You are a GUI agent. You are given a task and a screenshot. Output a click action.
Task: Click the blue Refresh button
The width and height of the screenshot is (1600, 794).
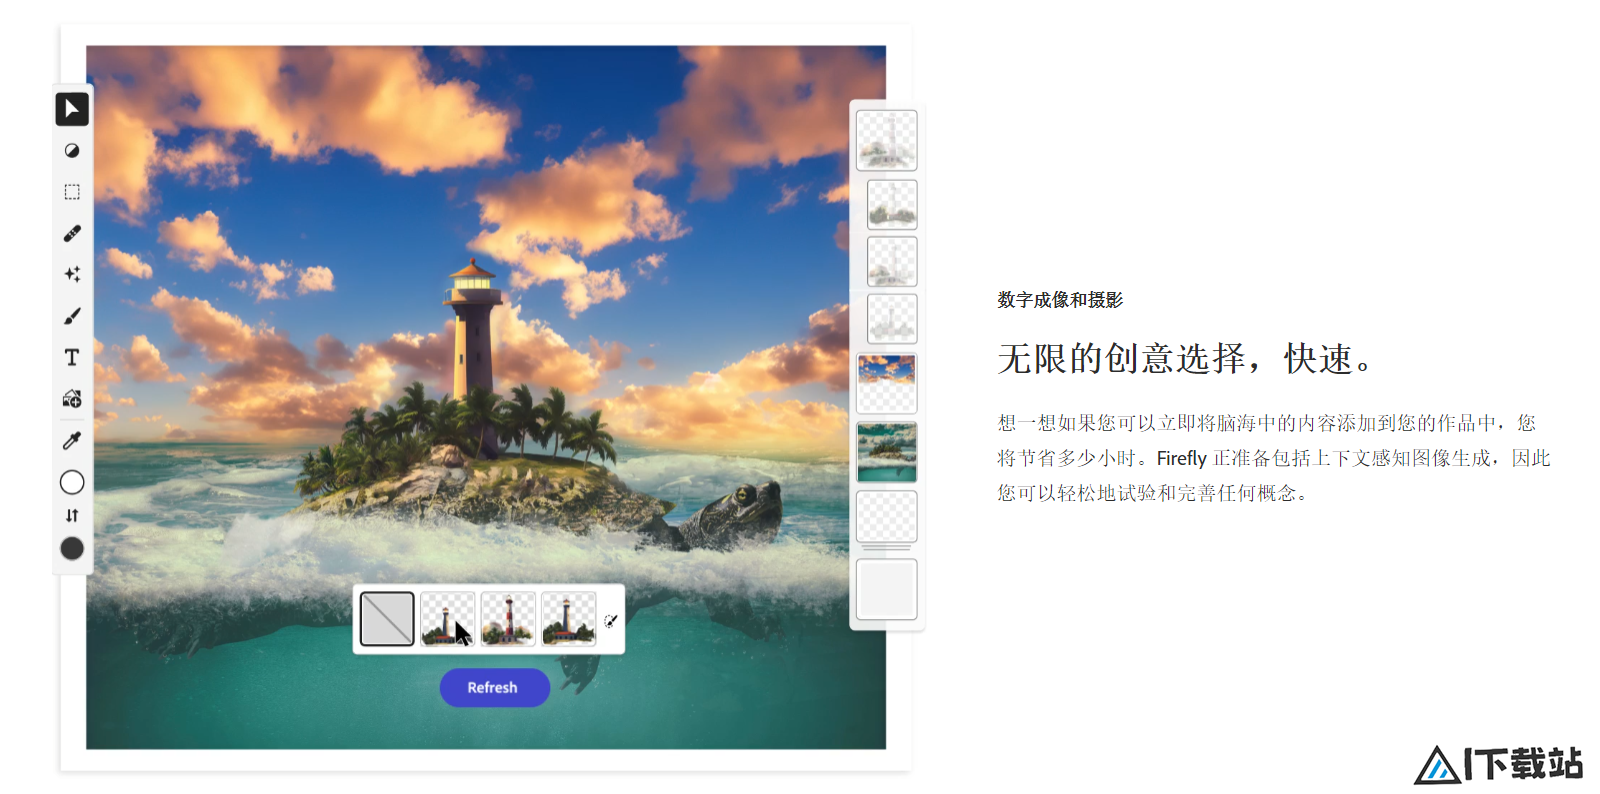(x=494, y=688)
